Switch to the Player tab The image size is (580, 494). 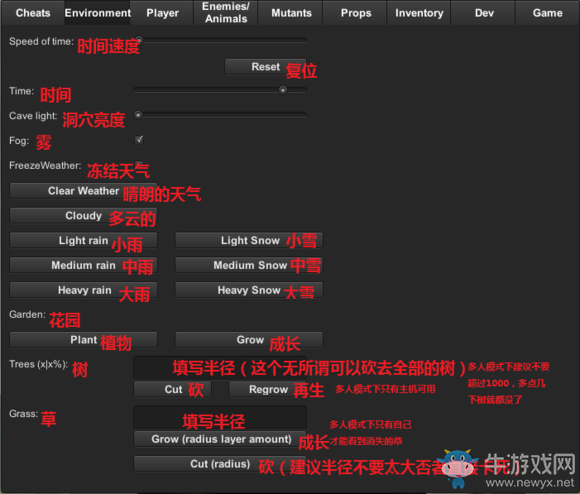tap(162, 13)
